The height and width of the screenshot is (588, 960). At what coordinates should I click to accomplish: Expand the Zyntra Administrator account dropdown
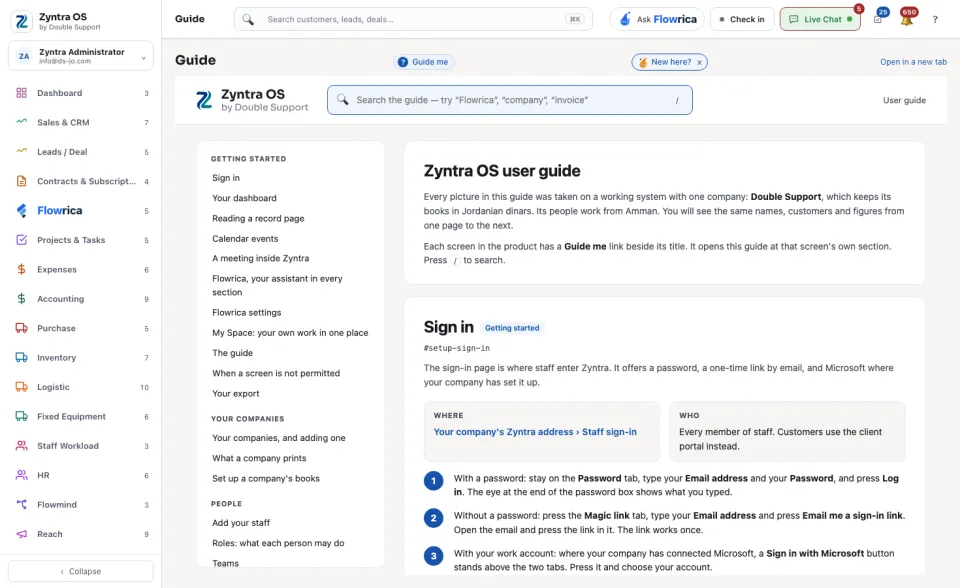pos(143,58)
